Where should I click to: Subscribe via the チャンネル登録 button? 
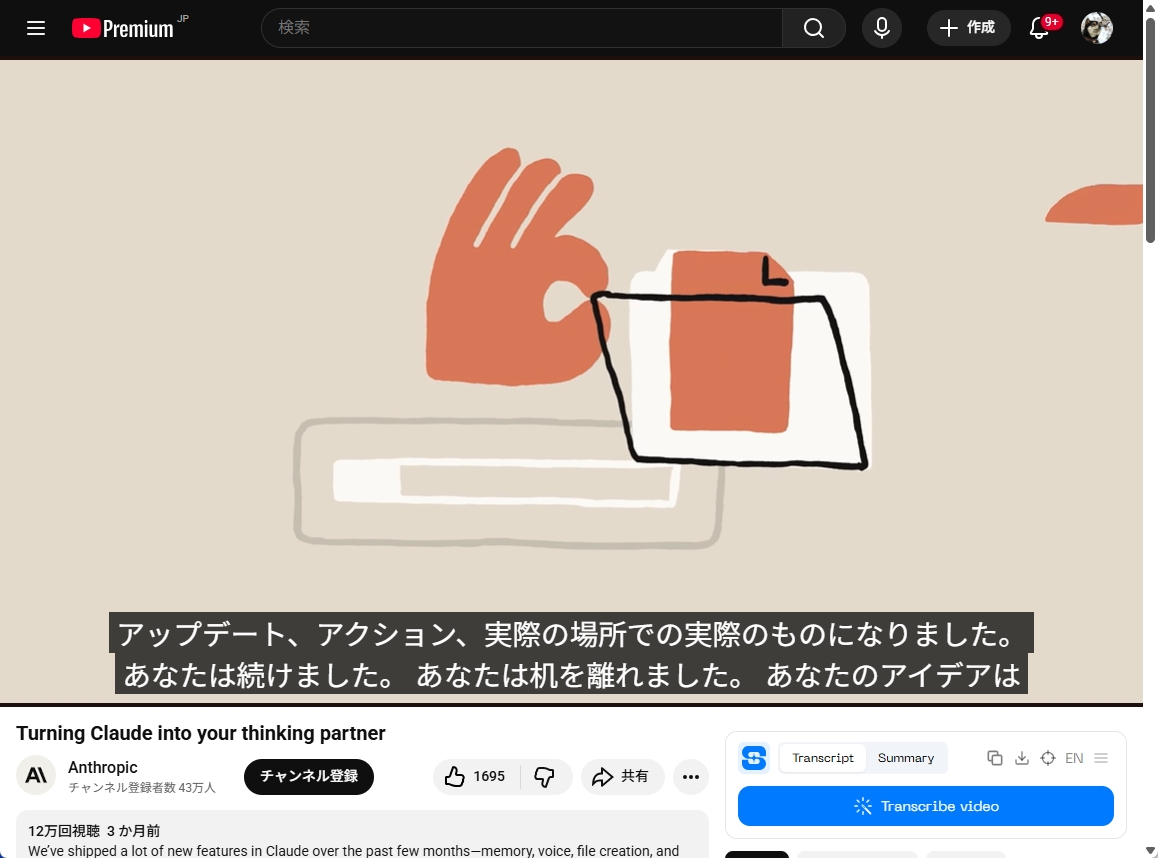(308, 776)
